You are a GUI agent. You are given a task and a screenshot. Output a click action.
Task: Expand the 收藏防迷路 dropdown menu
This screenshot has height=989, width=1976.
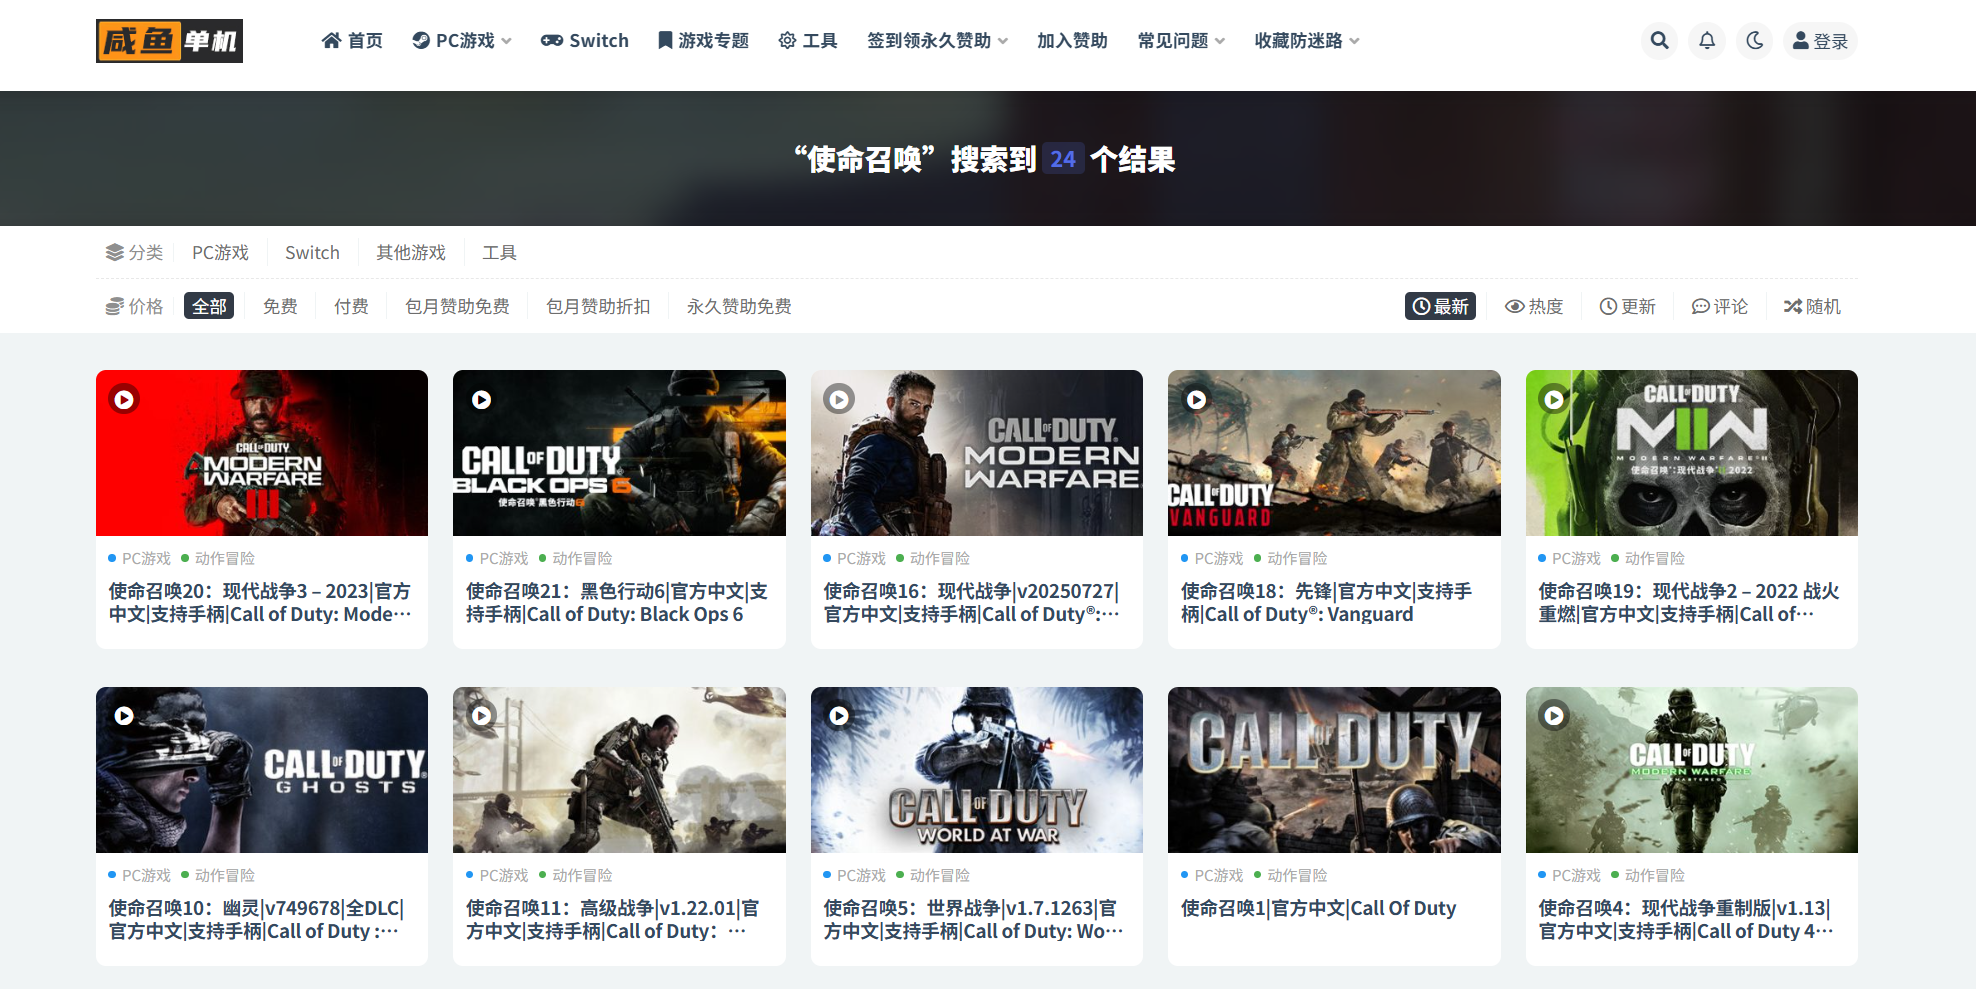1306,41
